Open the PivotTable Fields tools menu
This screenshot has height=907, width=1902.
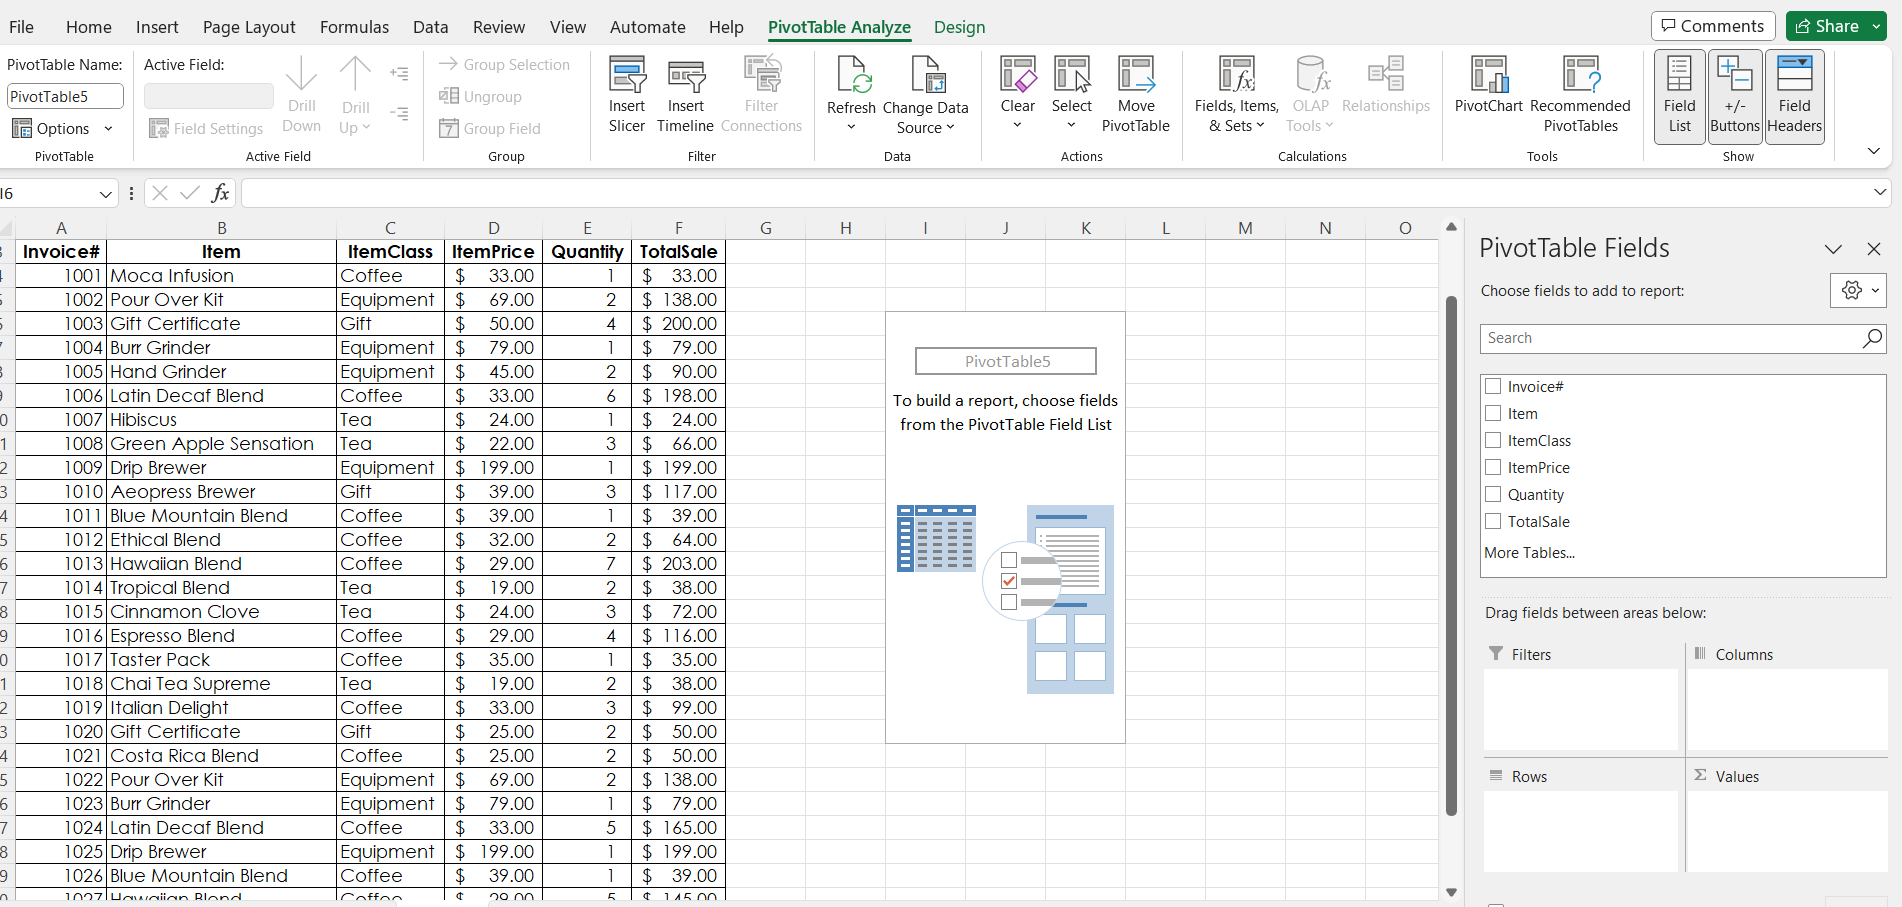[x=1858, y=290]
